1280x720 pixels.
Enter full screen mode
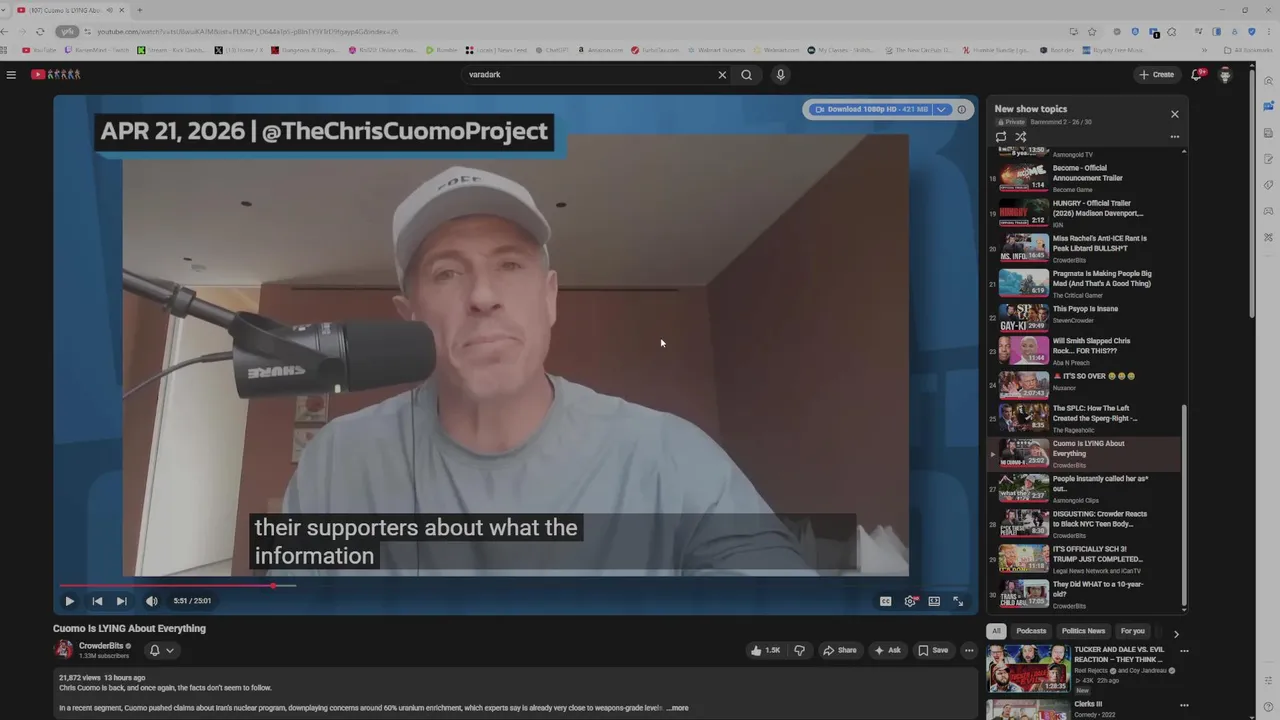click(x=958, y=601)
